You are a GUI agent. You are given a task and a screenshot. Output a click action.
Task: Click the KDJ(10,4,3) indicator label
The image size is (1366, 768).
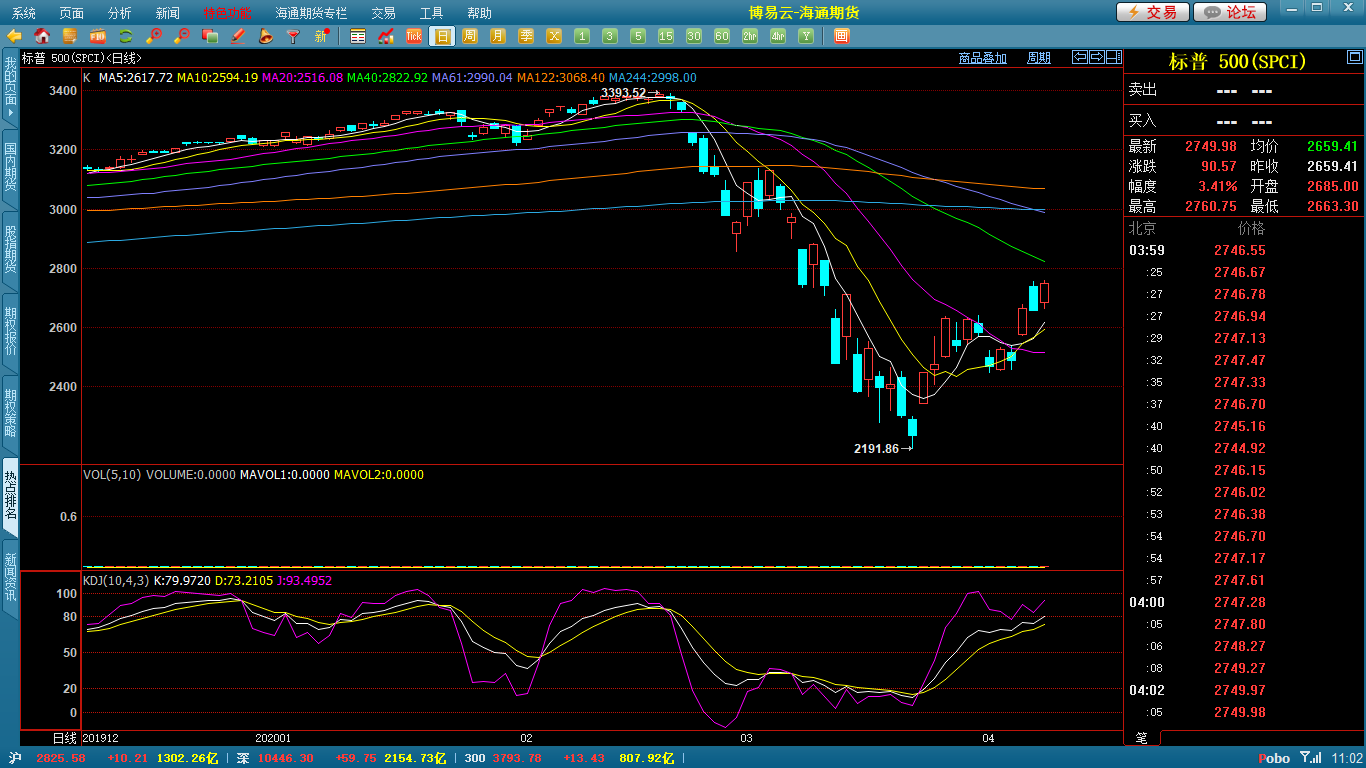point(116,580)
